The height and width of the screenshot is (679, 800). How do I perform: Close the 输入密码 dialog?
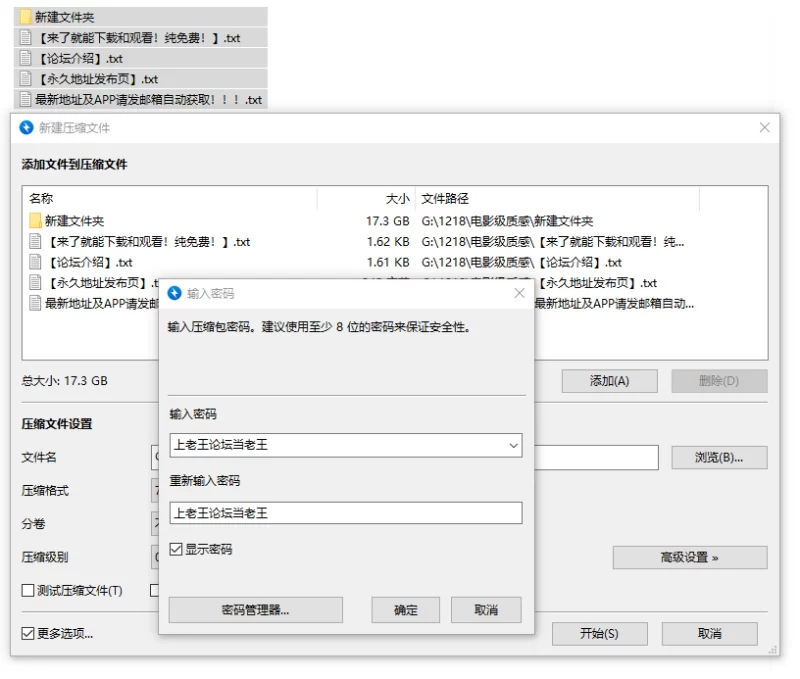tap(519, 293)
